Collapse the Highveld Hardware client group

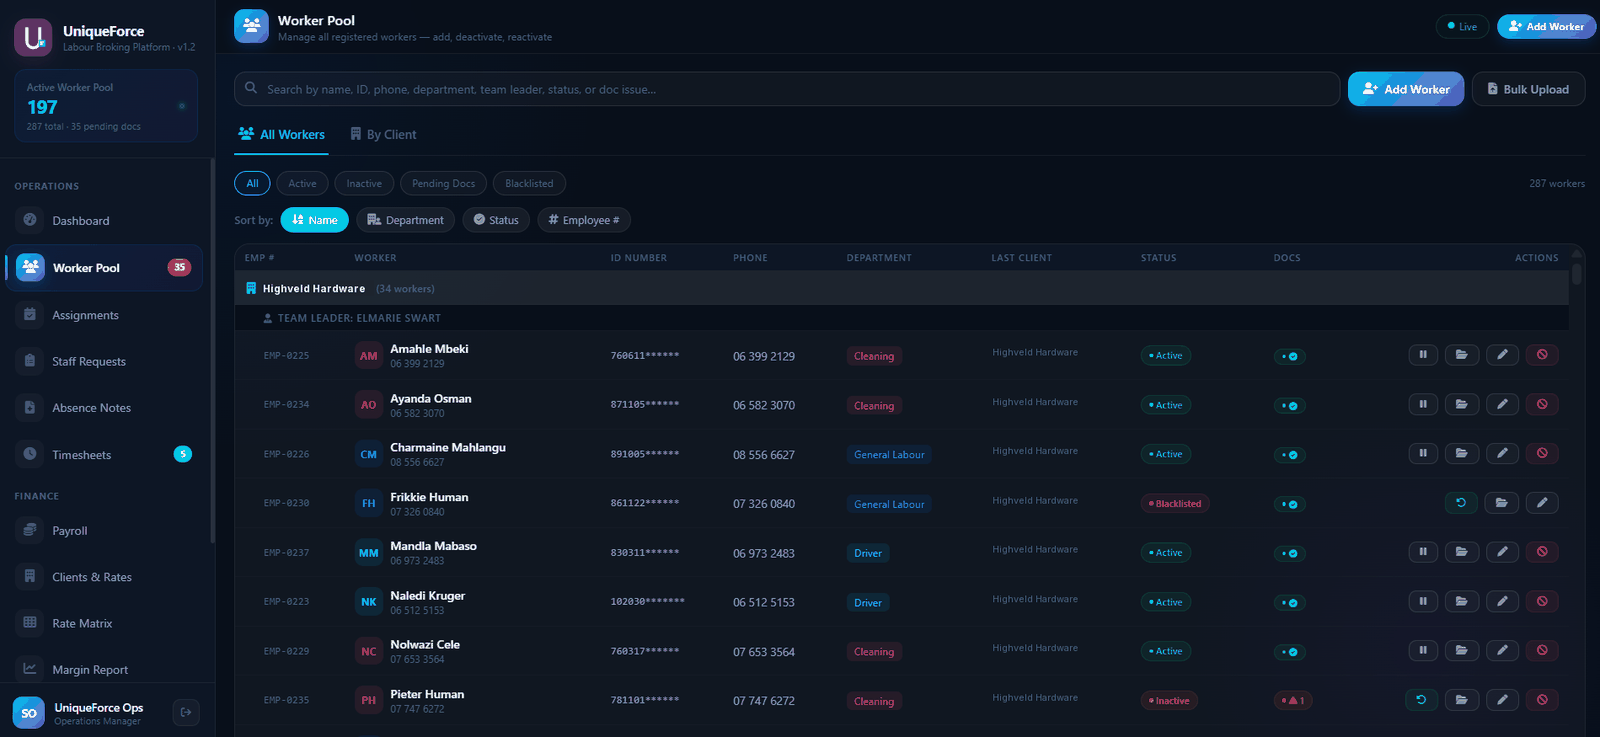click(902, 288)
